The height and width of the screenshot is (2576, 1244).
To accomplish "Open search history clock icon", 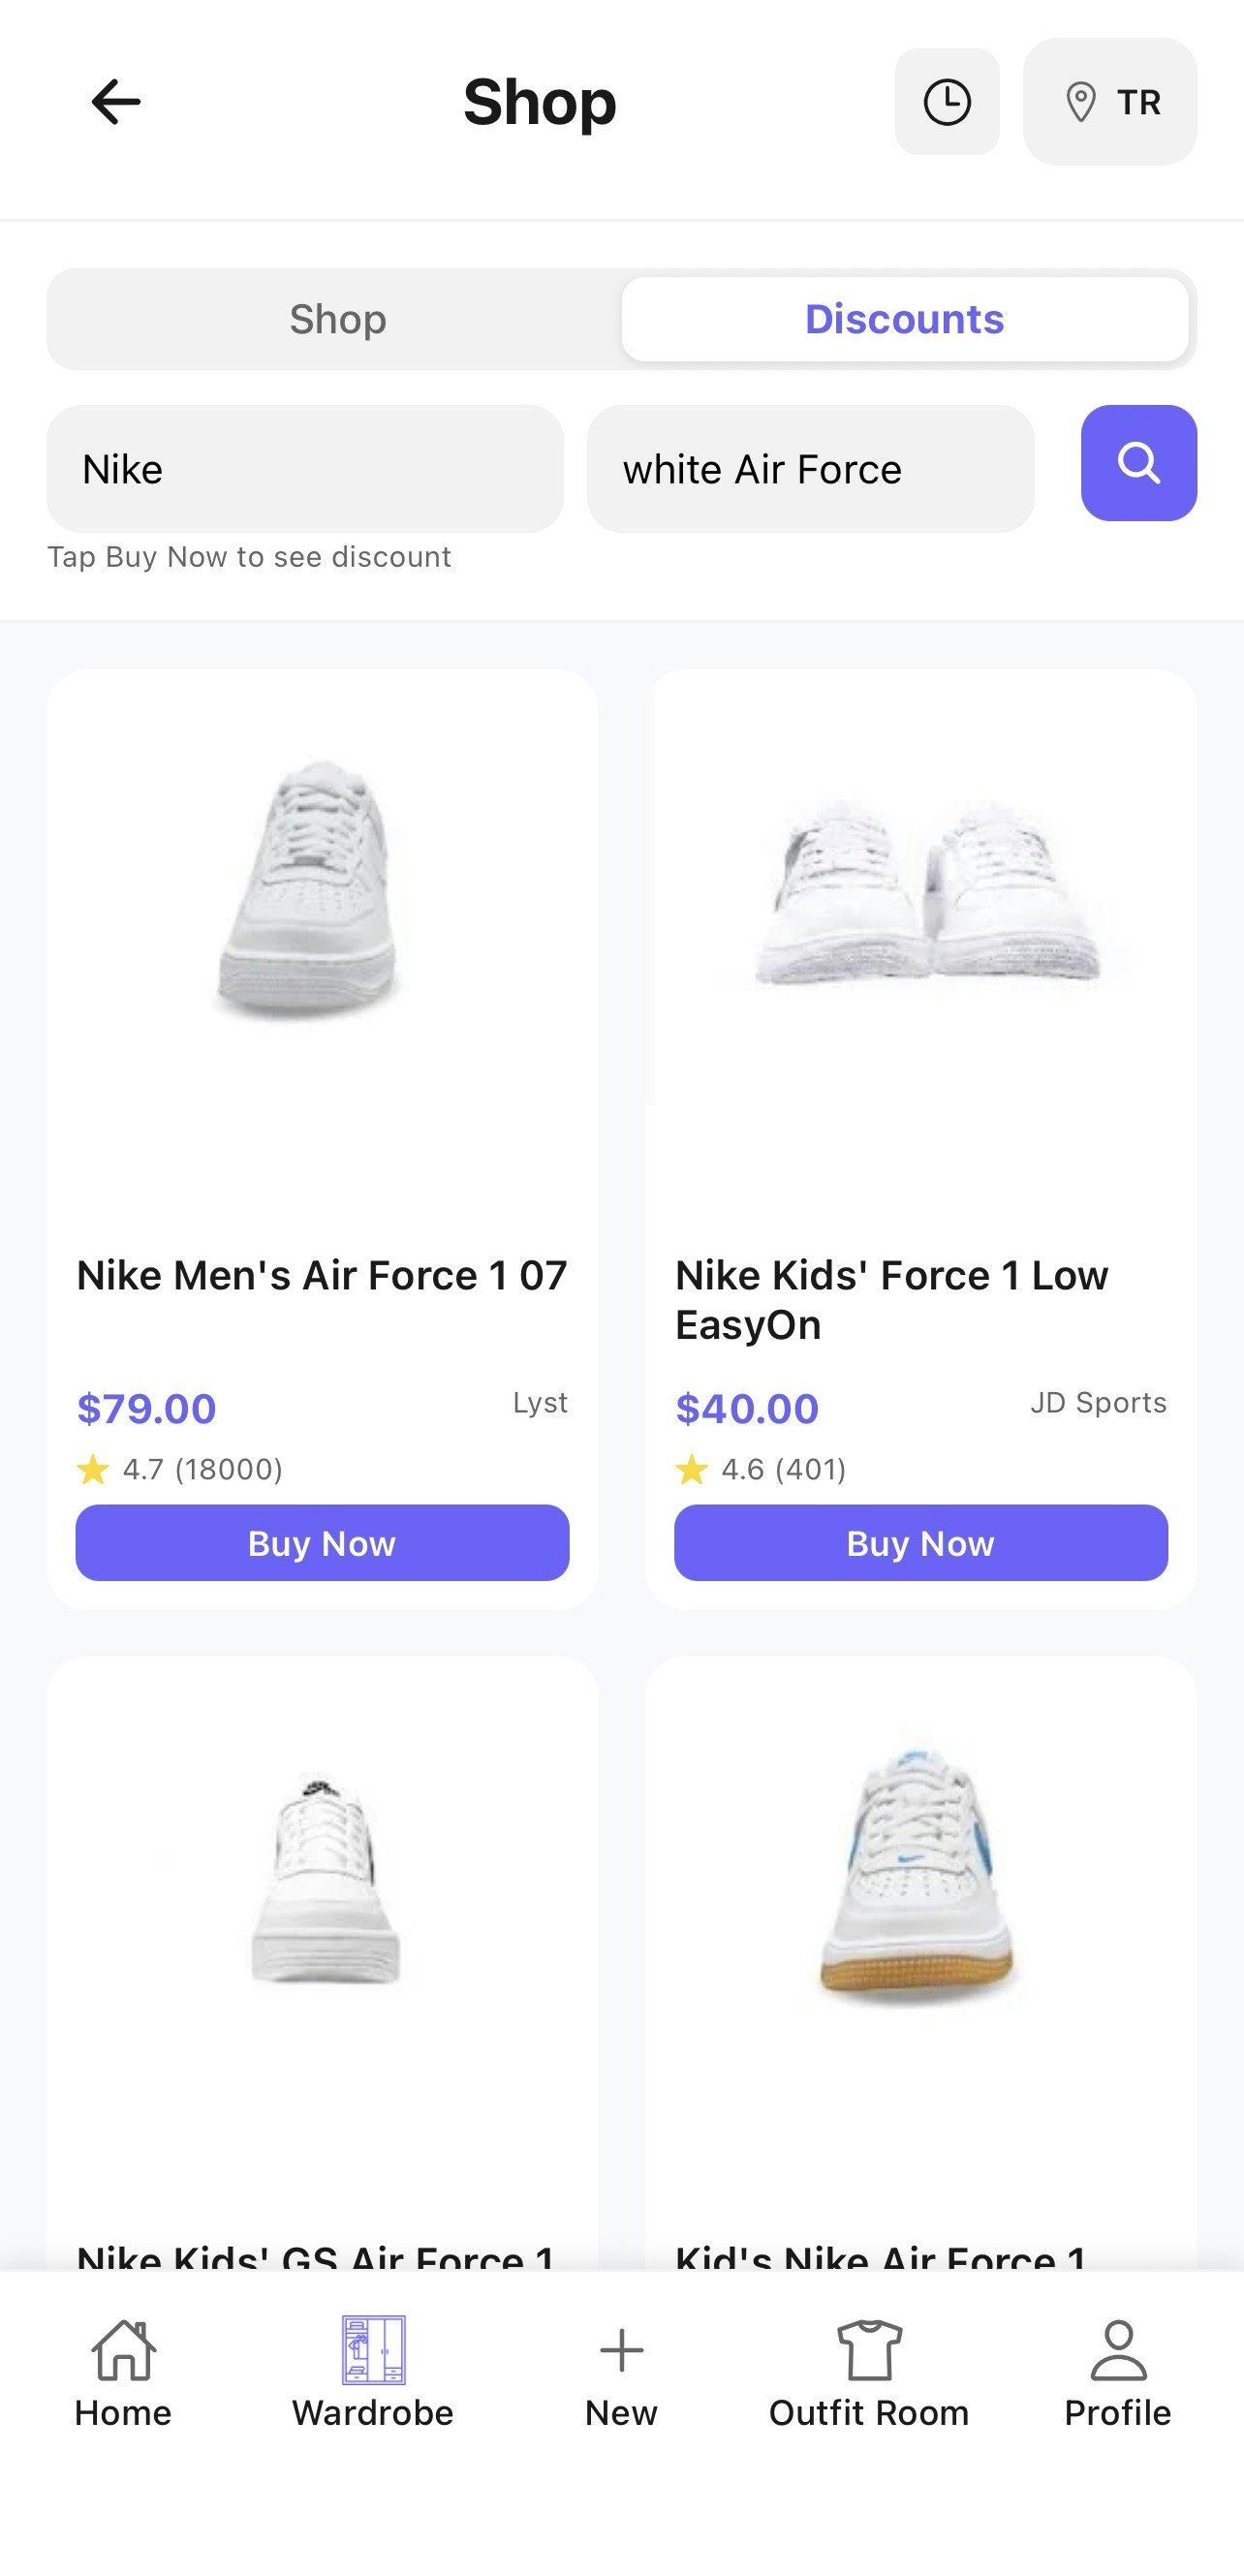I will (946, 102).
